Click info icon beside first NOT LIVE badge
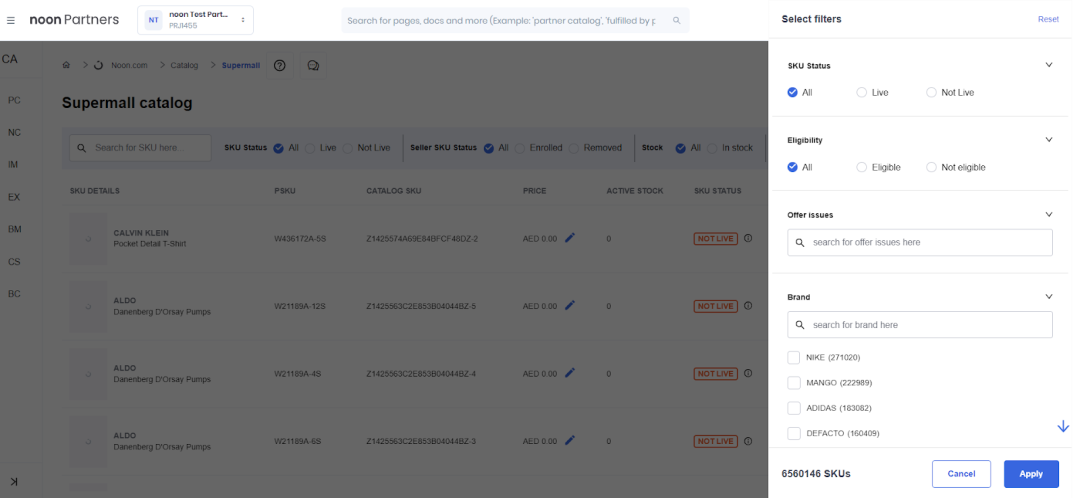Viewport: 1080px width, 498px height. tap(748, 238)
